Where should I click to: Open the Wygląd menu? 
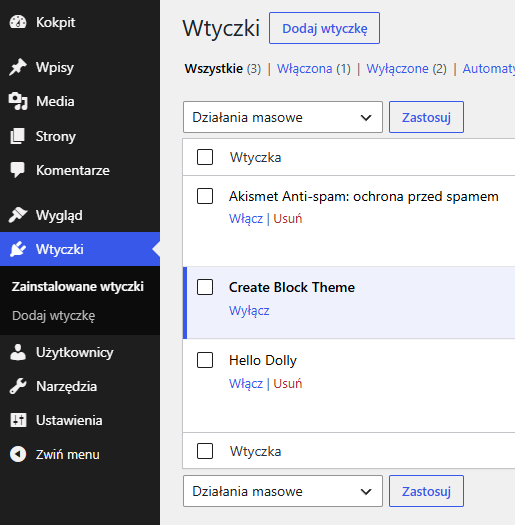coord(80,215)
